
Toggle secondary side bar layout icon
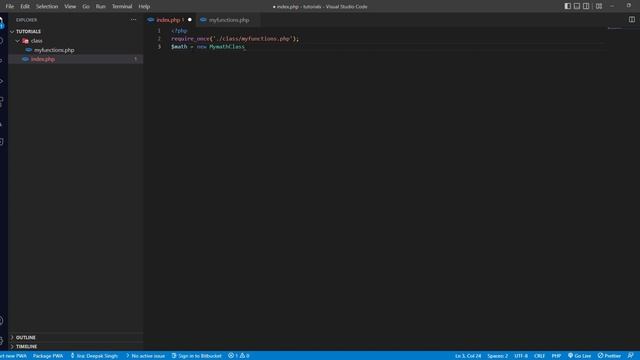(x=586, y=6)
